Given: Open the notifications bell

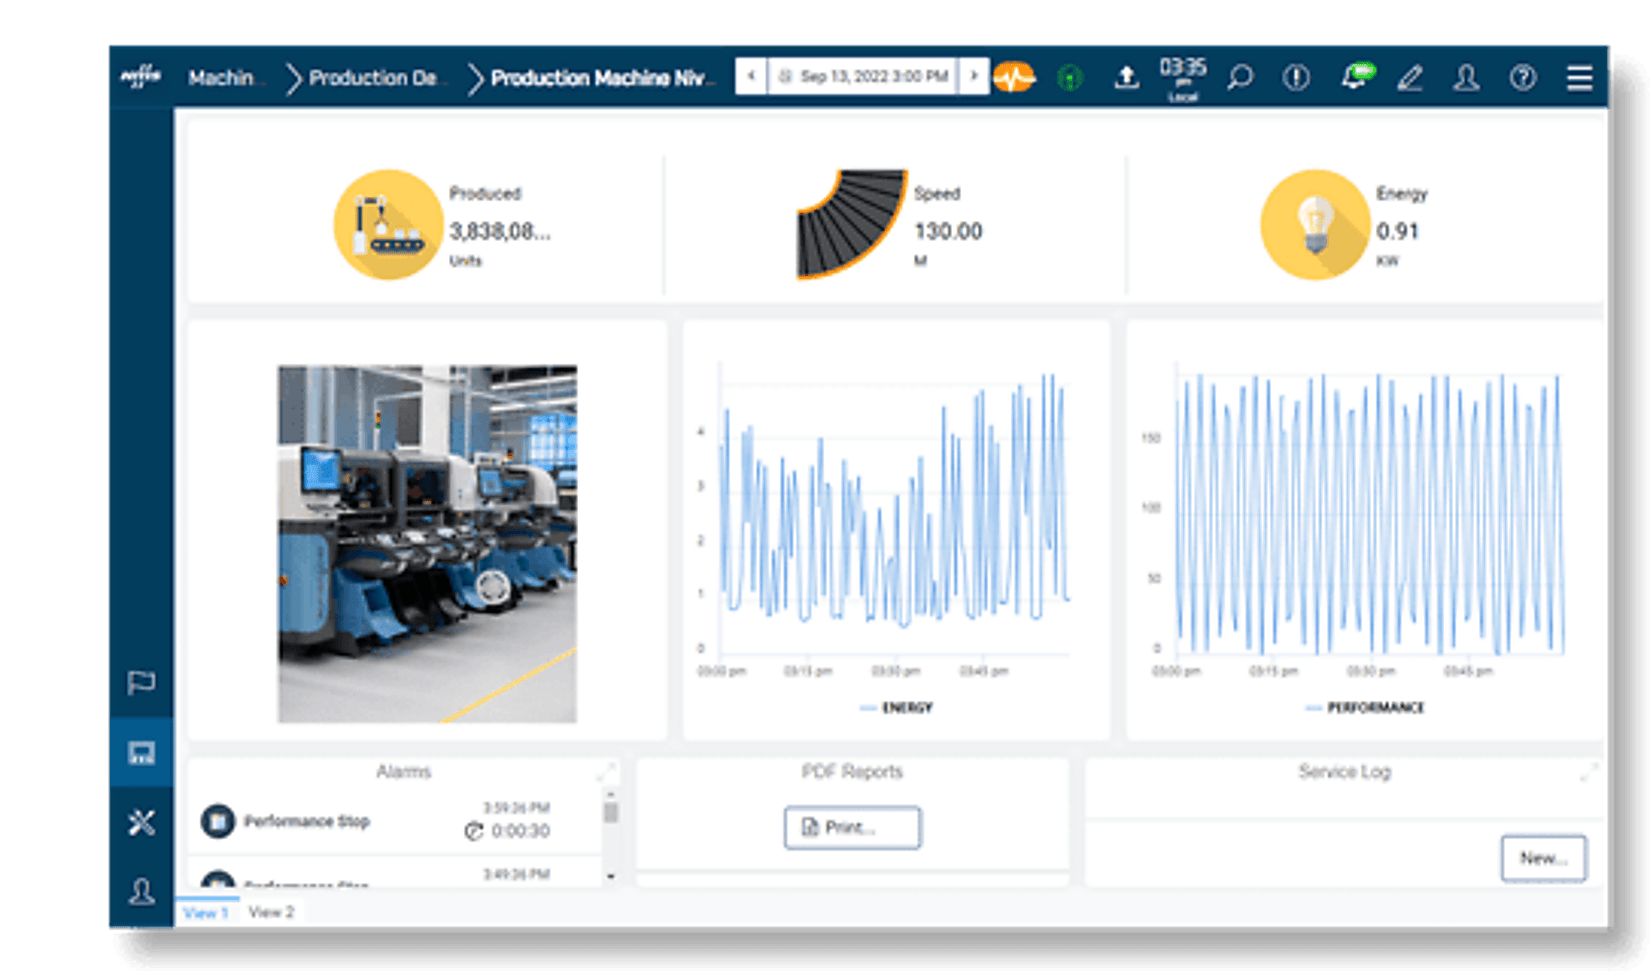Looking at the screenshot, I should (1355, 77).
